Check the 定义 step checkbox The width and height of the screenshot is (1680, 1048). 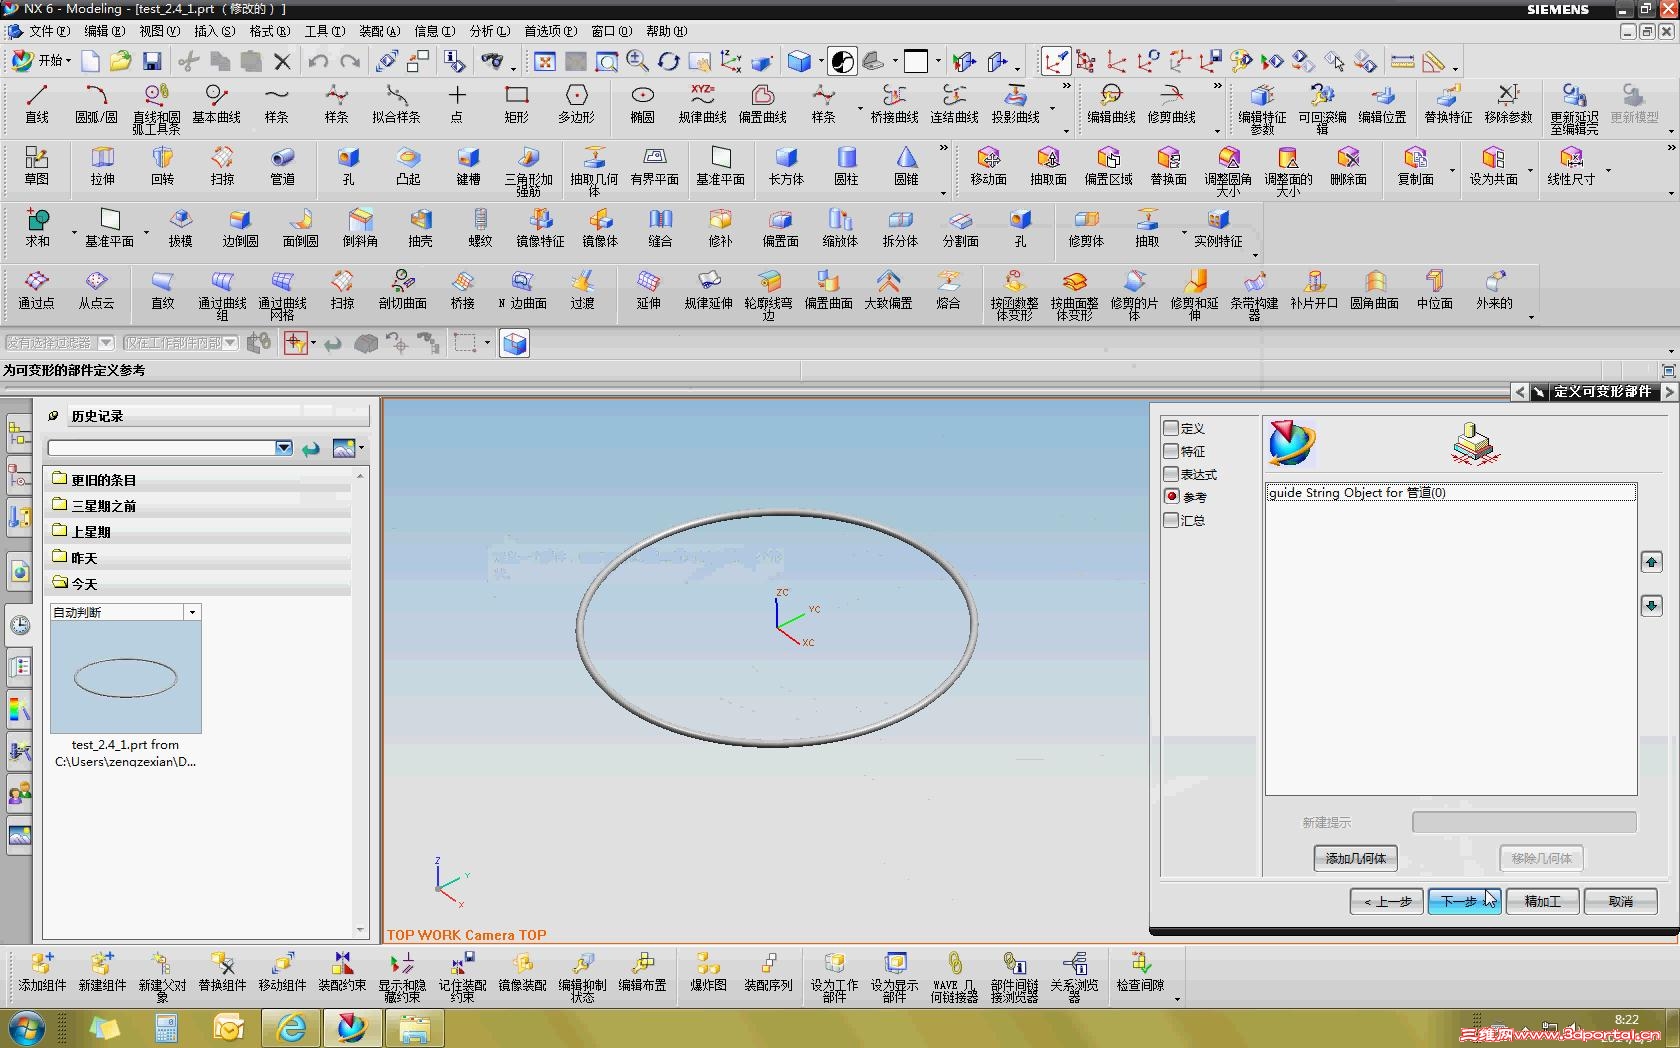1171,427
